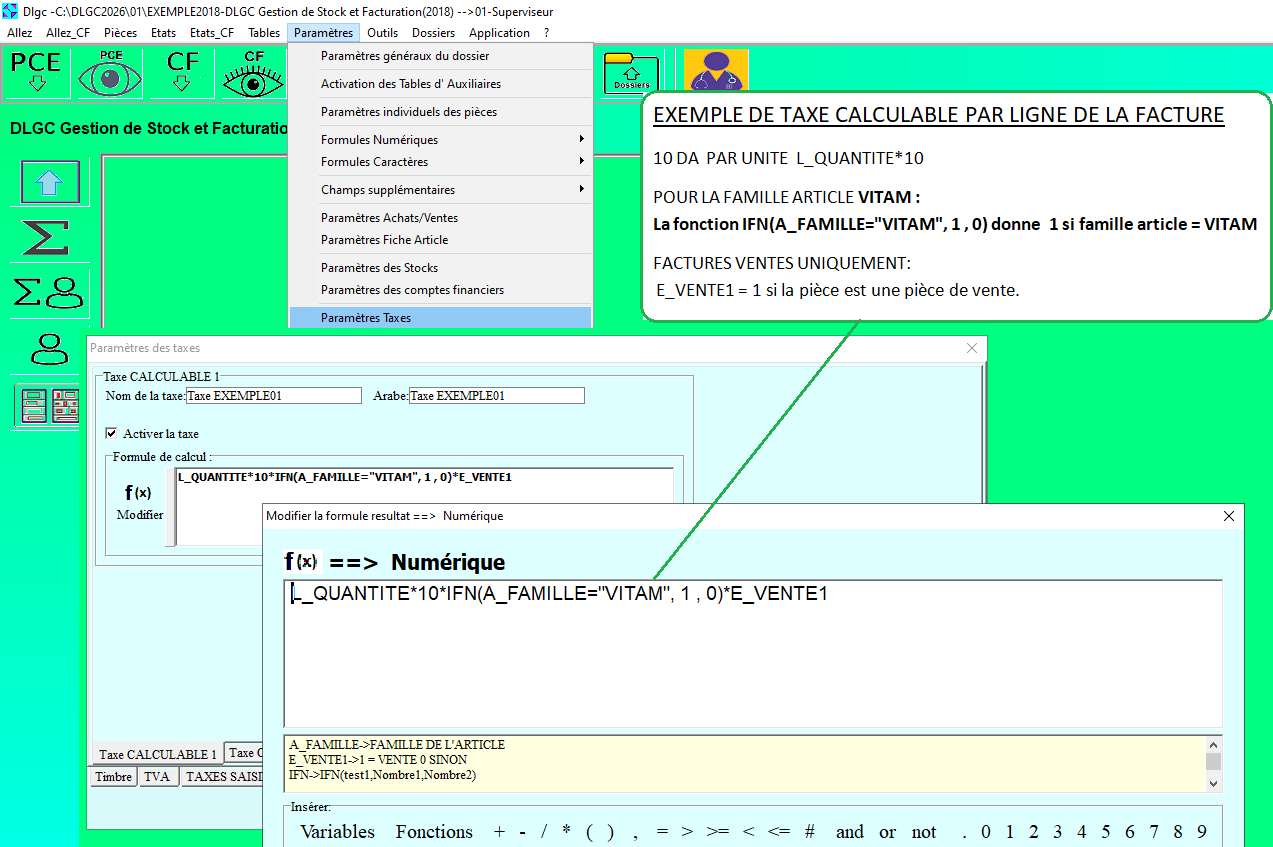Click in the Nom de la taxe field
This screenshot has width=1273, height=847.
[273, 396]
